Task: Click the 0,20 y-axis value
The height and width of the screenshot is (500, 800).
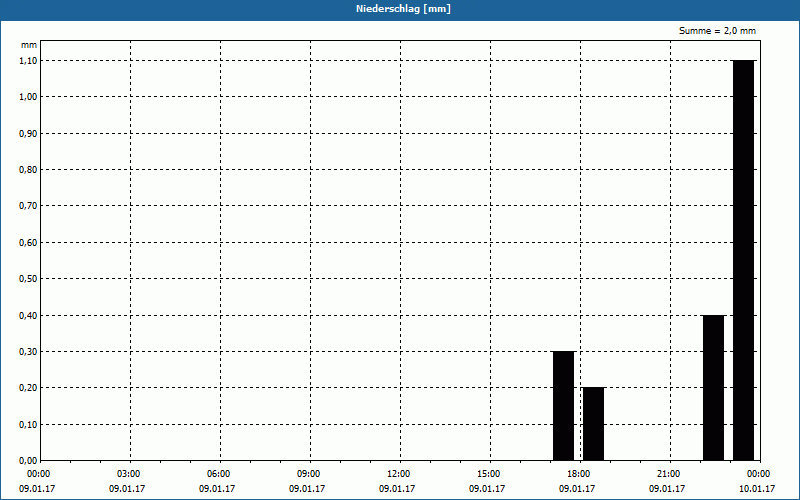Action: [28, 388]
